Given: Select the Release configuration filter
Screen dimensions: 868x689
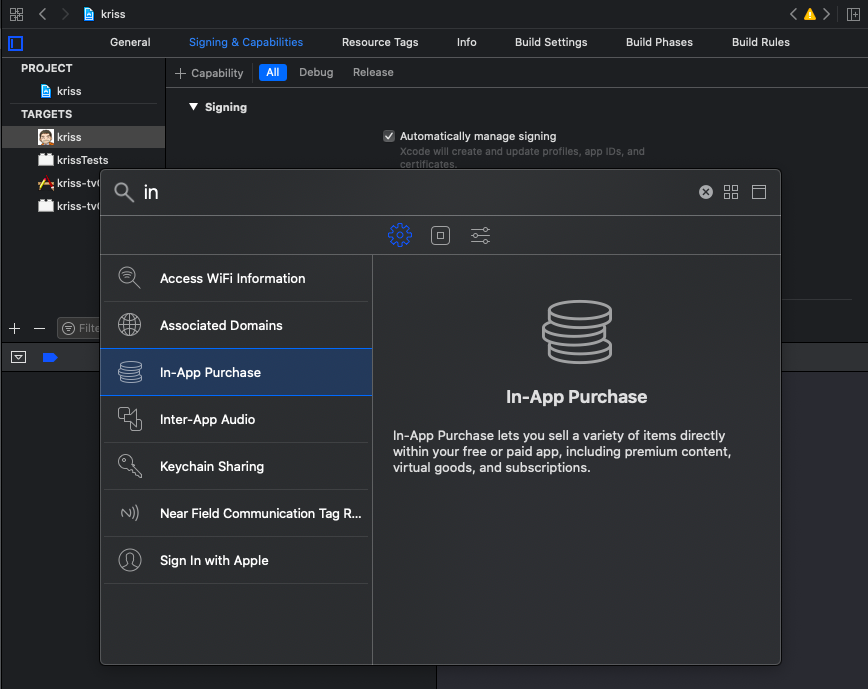Looking at the screenshot, I should click(373, 72).
